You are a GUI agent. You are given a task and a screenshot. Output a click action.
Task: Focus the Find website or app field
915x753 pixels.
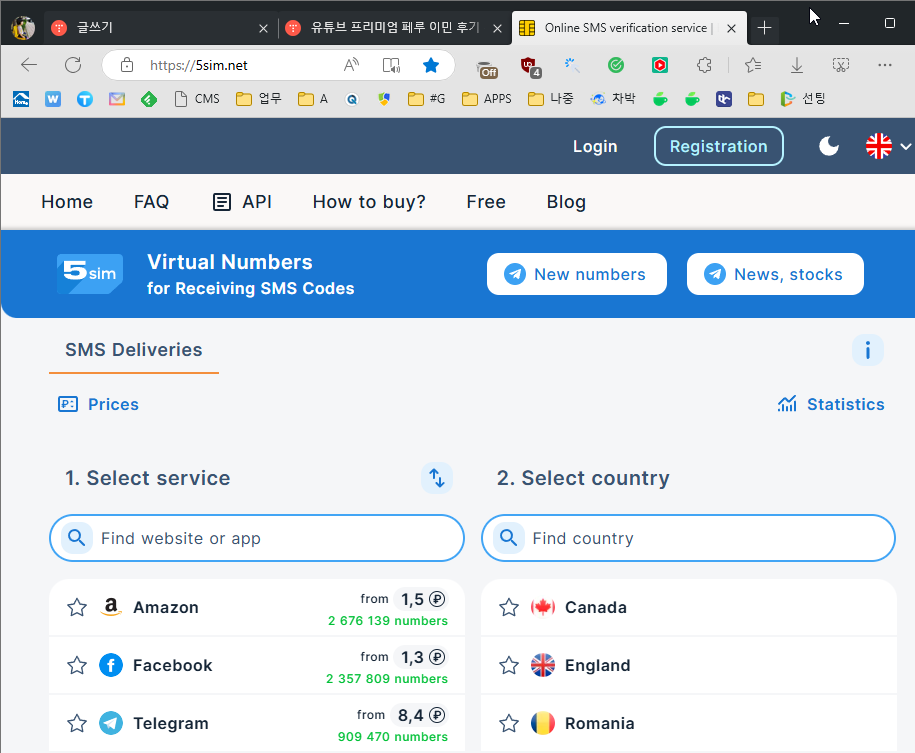pos(257,538)
